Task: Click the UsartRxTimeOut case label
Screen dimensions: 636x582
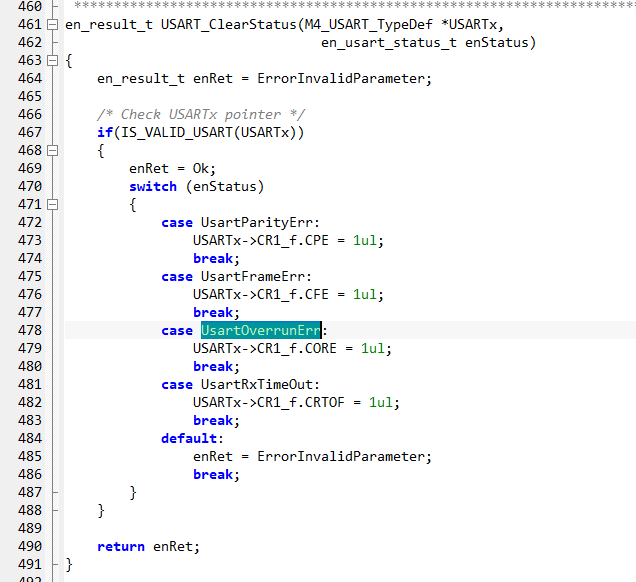Action: [x=257, y=384]
